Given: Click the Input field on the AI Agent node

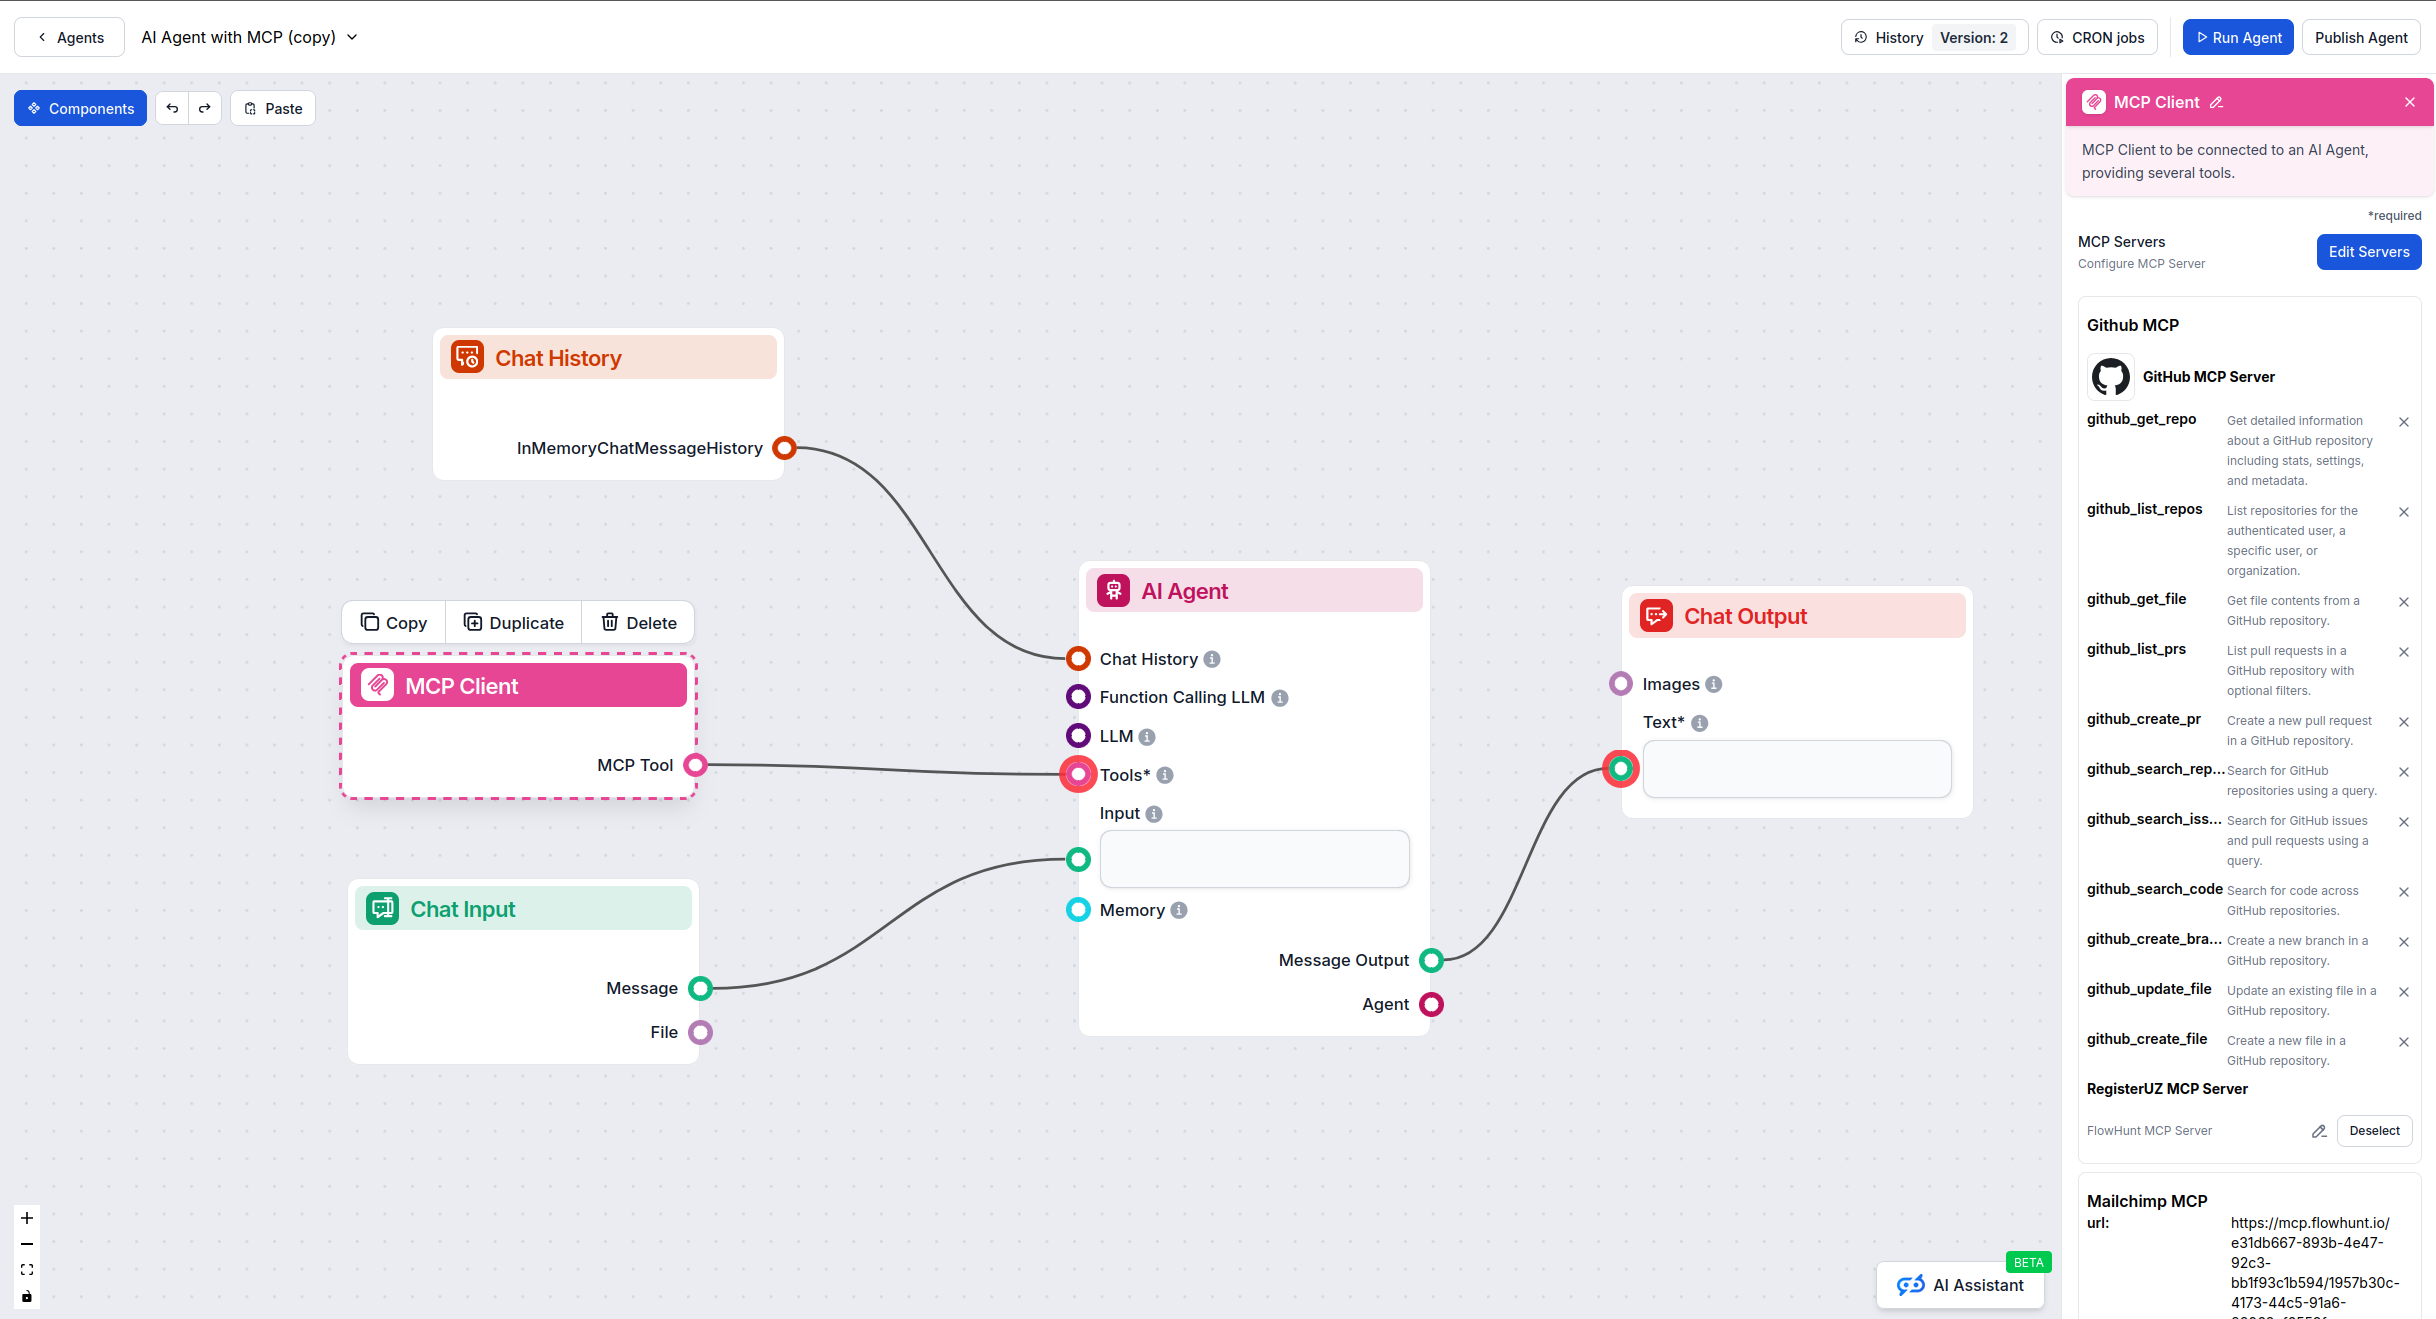Looking at the screenshot, I should tap(1254, 858).
